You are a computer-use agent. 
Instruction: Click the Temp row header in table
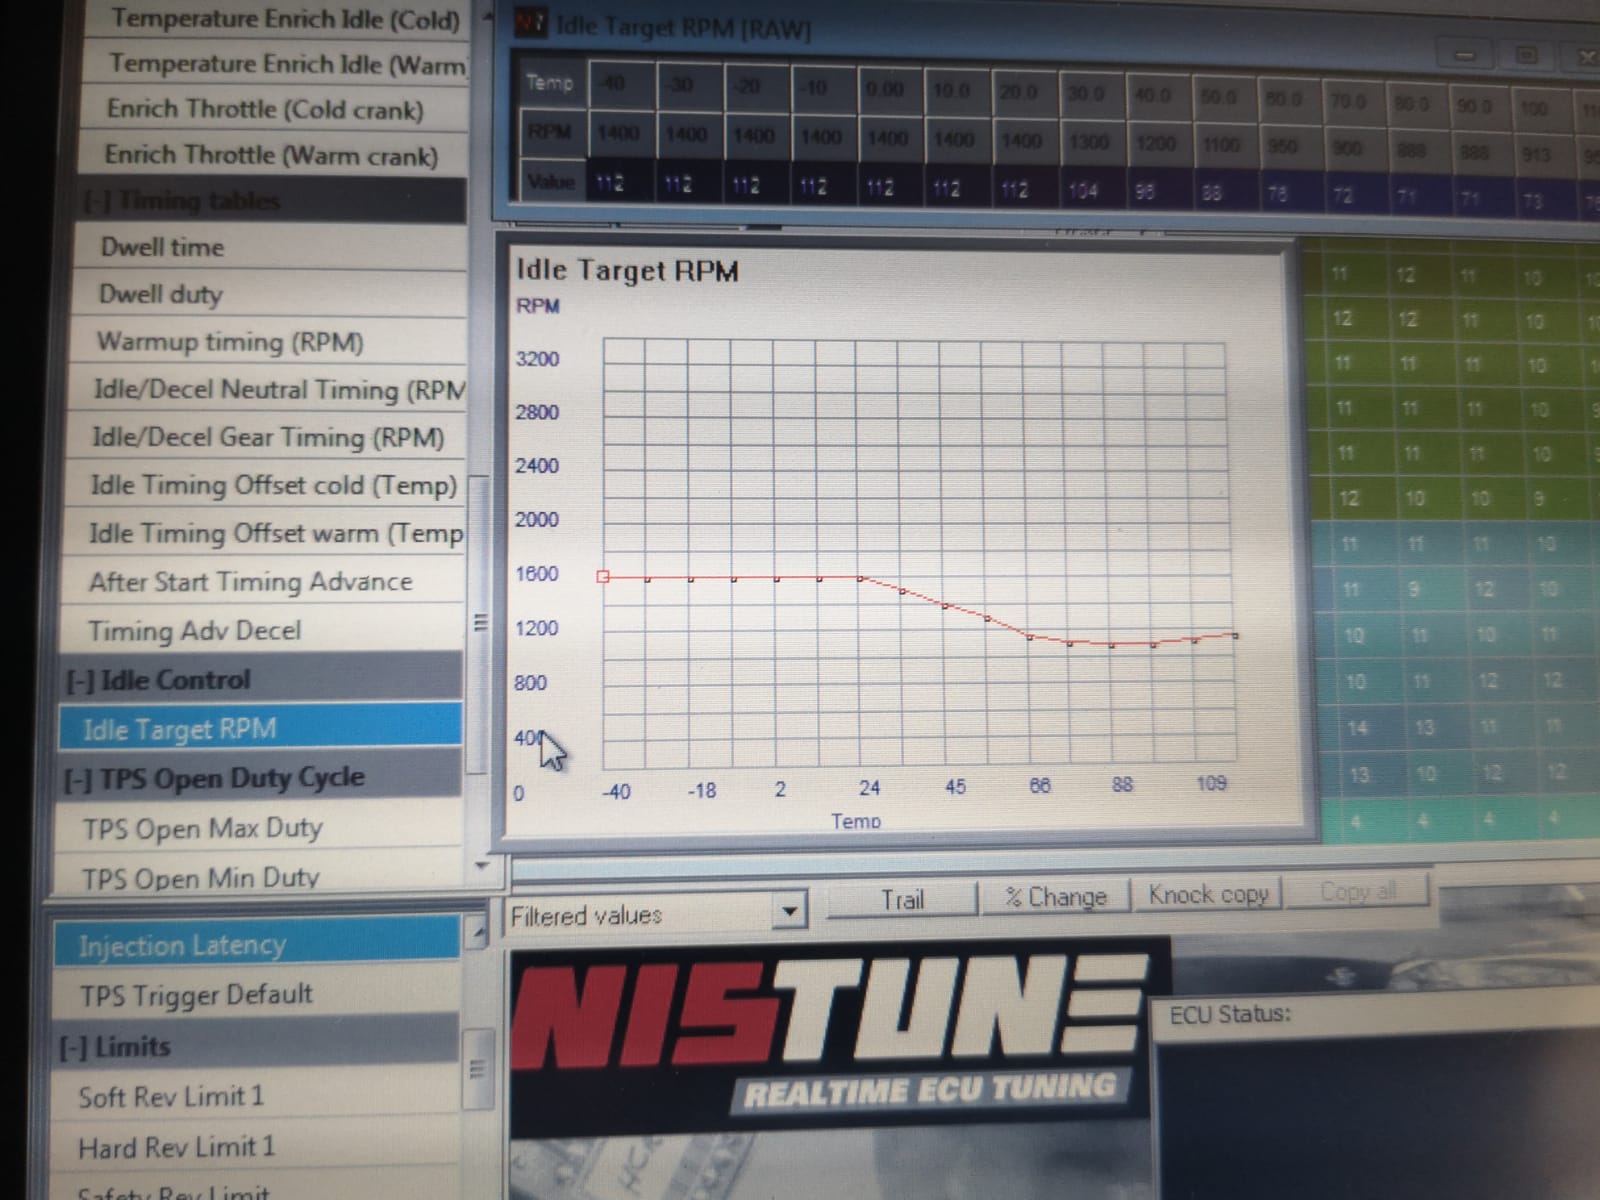pos(550,83)
